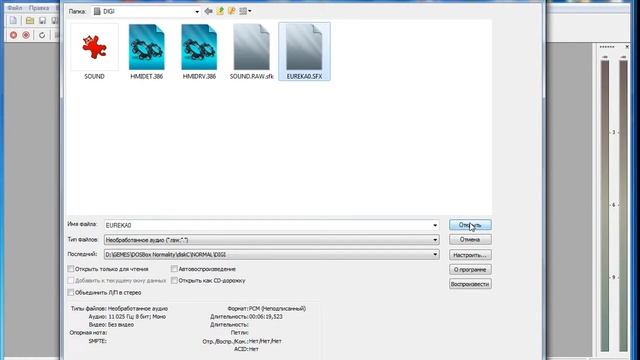The height and width of the screenshot is (360, 640).
Task: Click Save icon in Sound Forge toolbar
Action: click(x=42, y=20)
